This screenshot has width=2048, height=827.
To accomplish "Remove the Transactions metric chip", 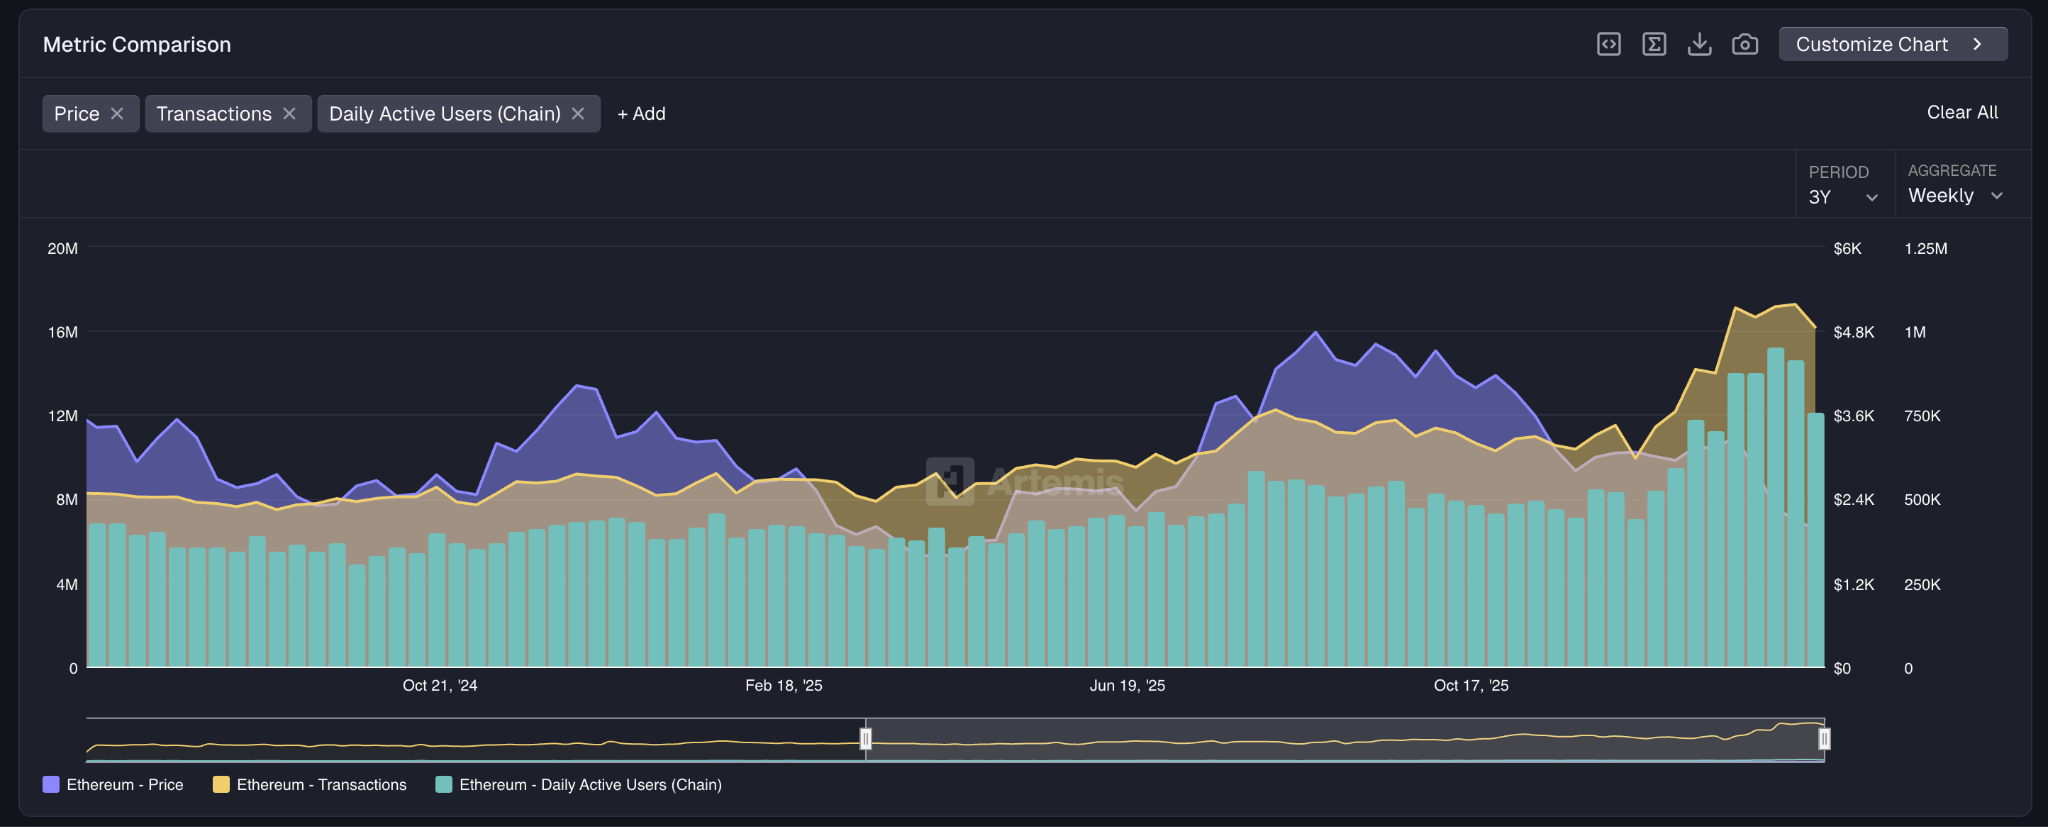I will [289, 114].
